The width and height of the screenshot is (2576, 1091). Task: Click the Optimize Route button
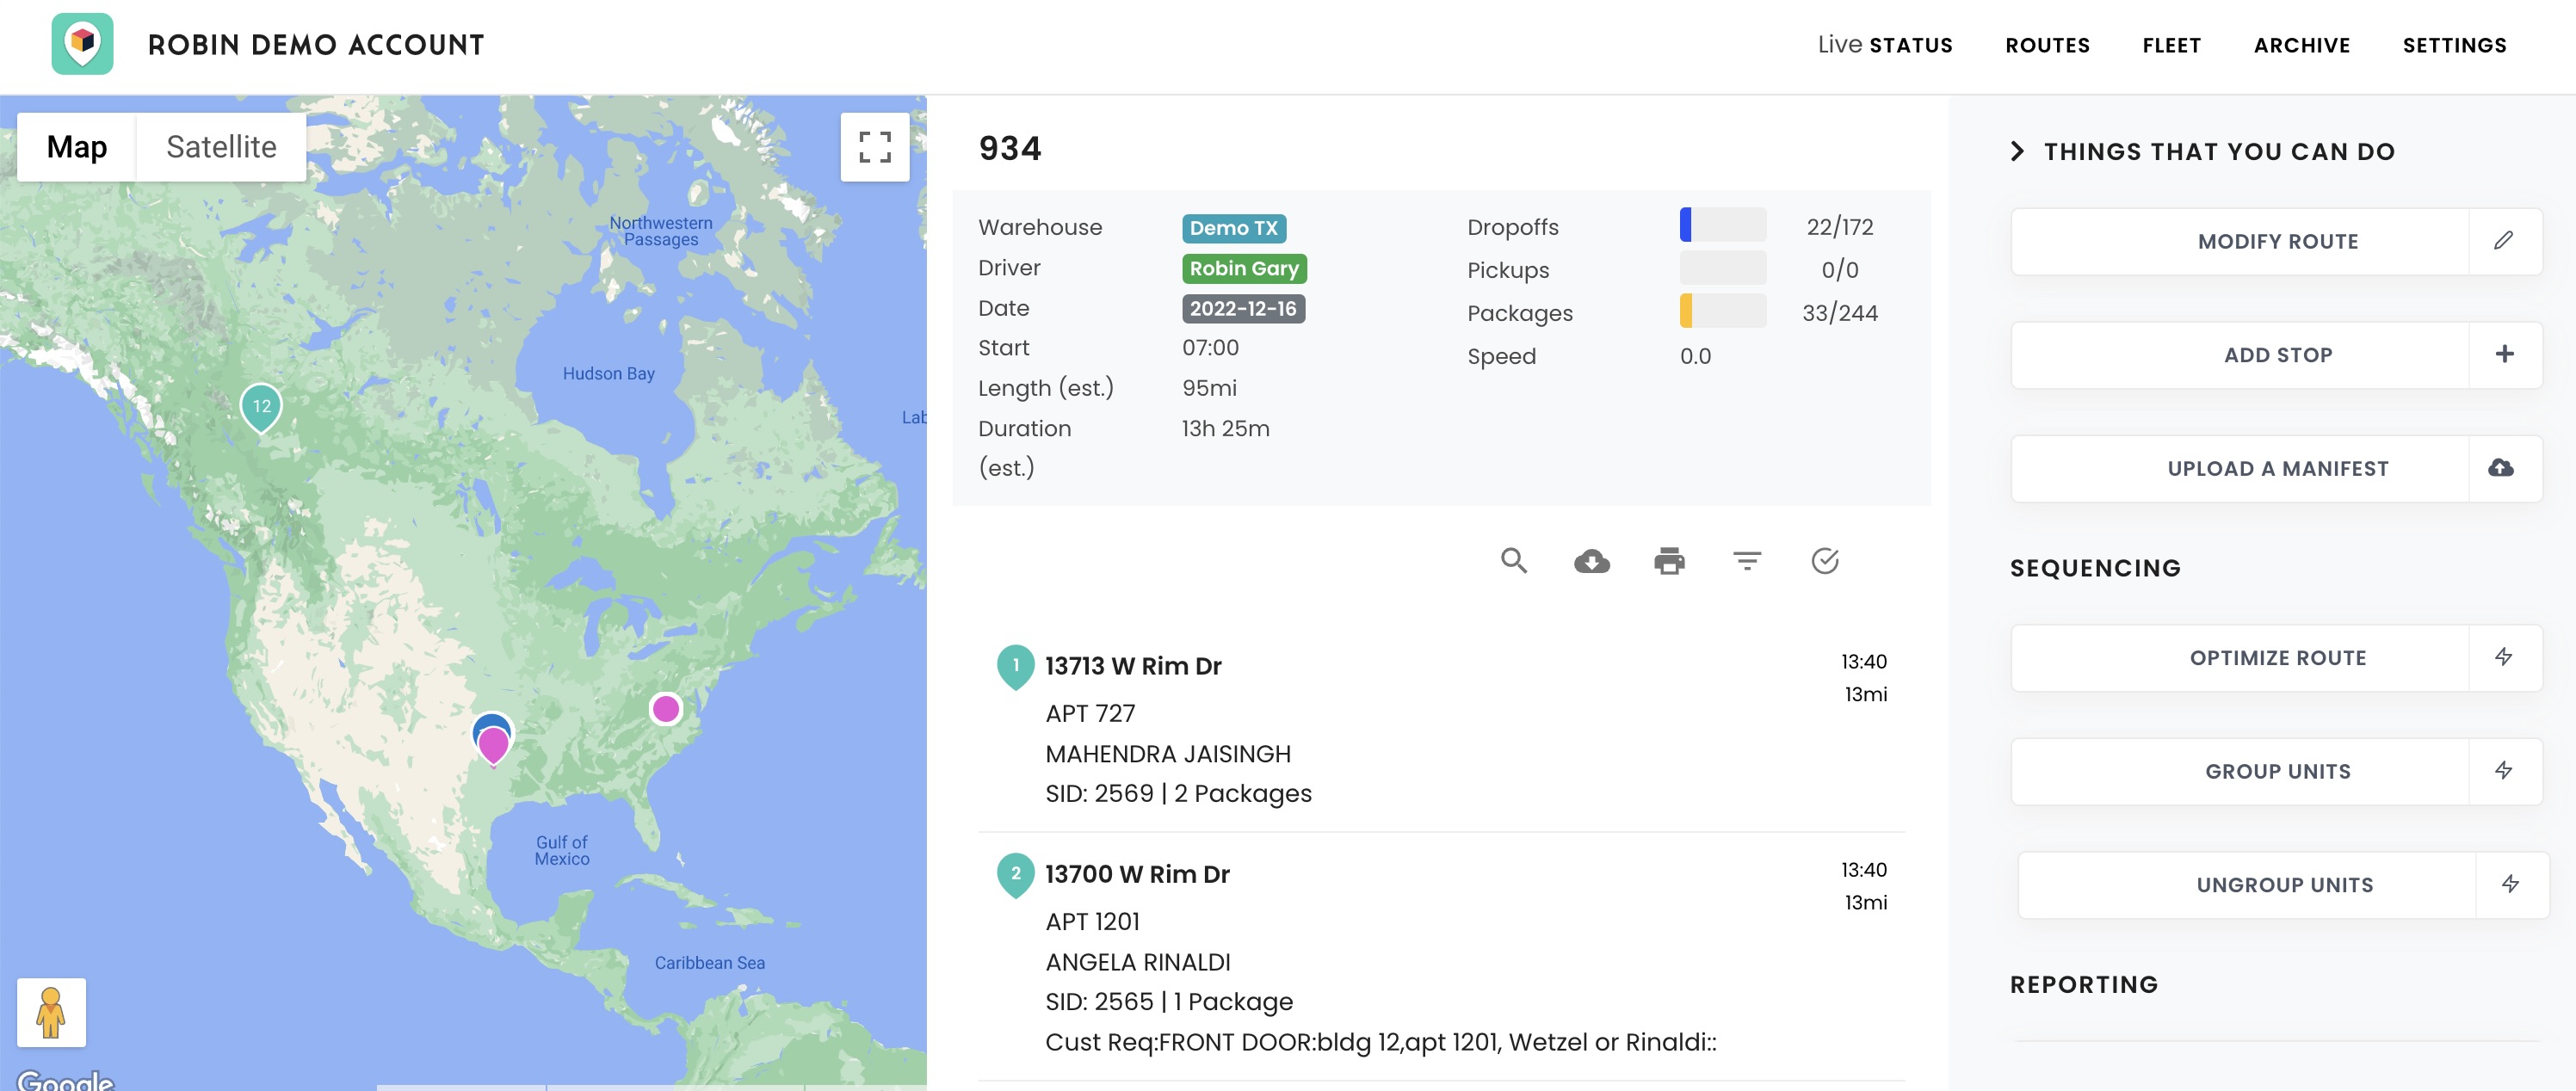[2276, 658]
